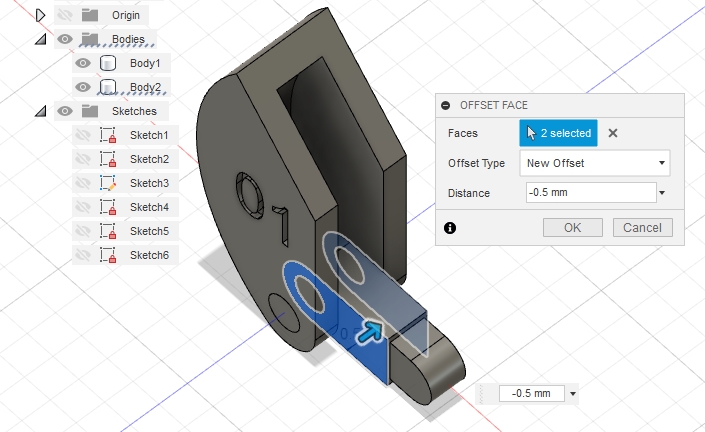Select Sketch1 label in browser

149,135
